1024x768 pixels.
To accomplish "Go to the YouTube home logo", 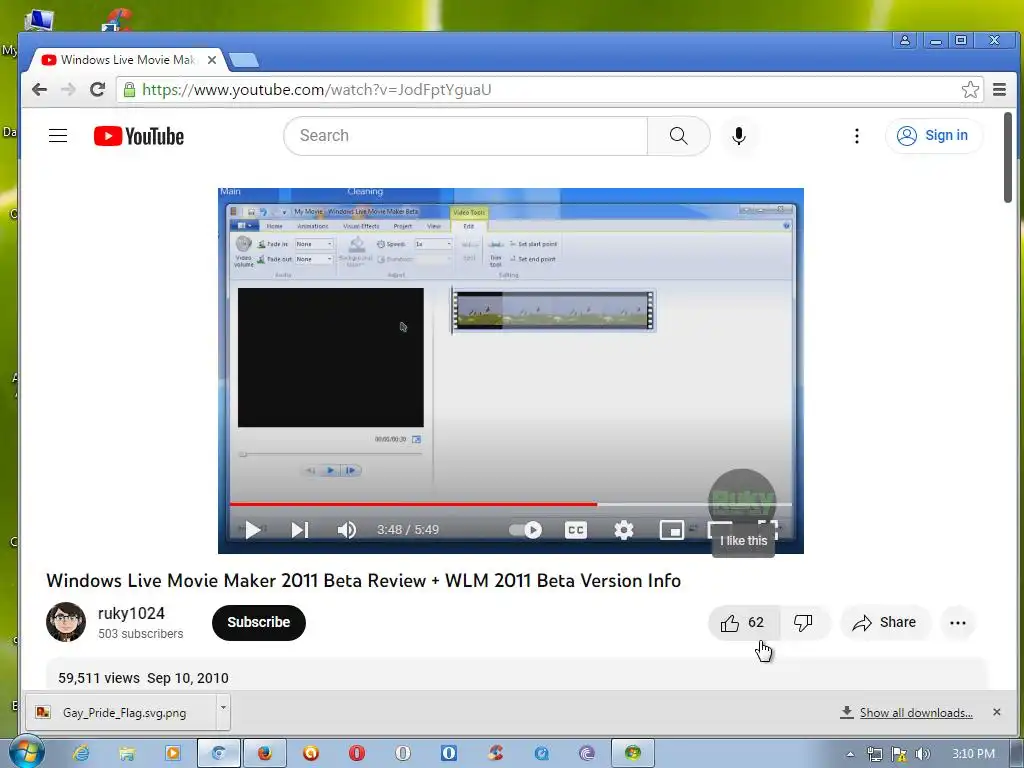I will coord(139,136).
